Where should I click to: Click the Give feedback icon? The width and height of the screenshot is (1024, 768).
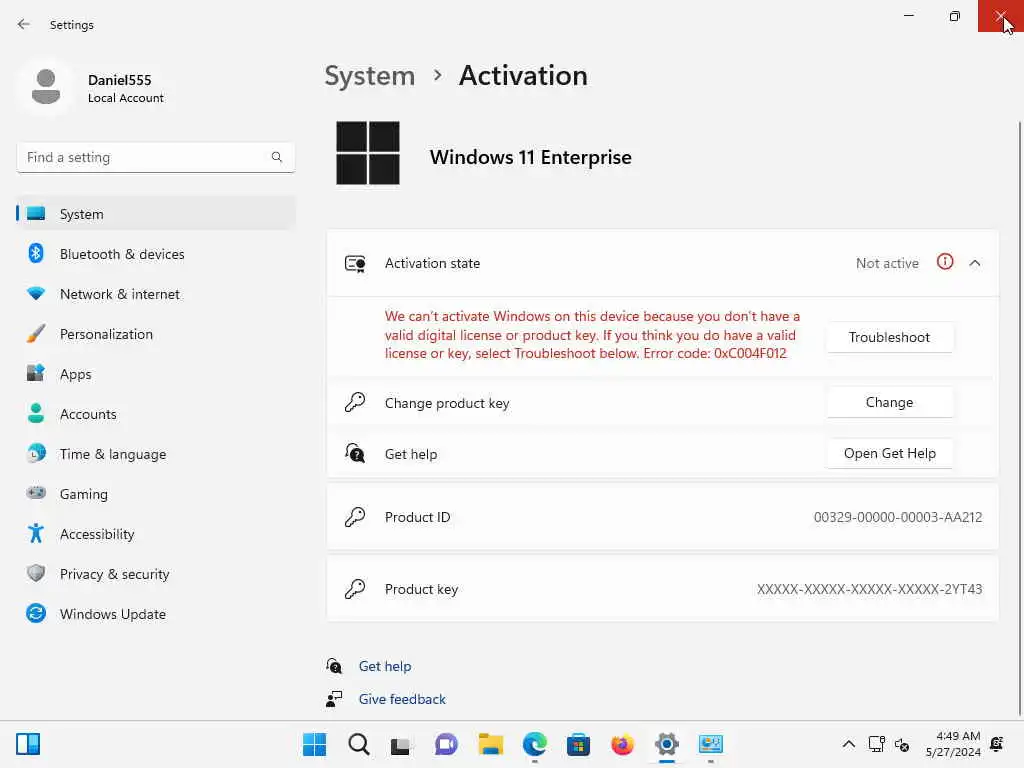click(334, 699)
